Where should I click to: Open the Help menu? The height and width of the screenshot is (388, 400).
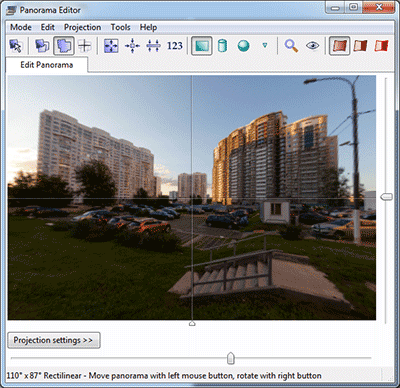(x=148, y=27)
